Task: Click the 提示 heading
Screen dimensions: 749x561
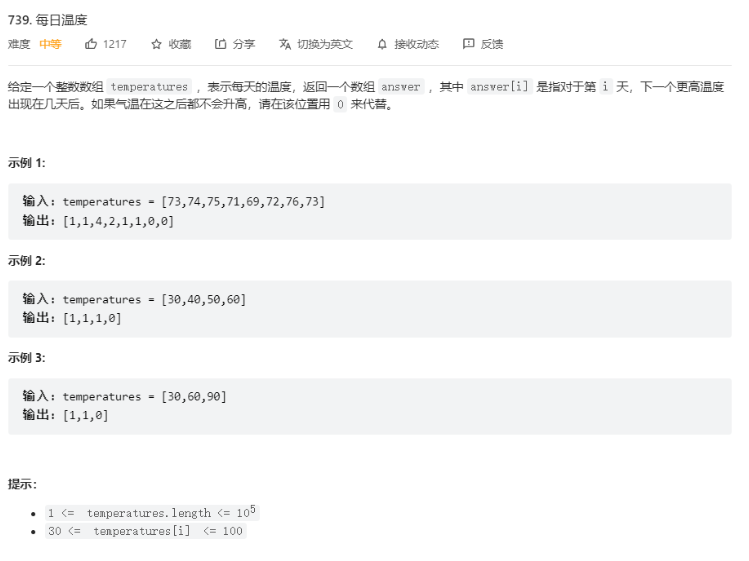Action: click(22, 484)
